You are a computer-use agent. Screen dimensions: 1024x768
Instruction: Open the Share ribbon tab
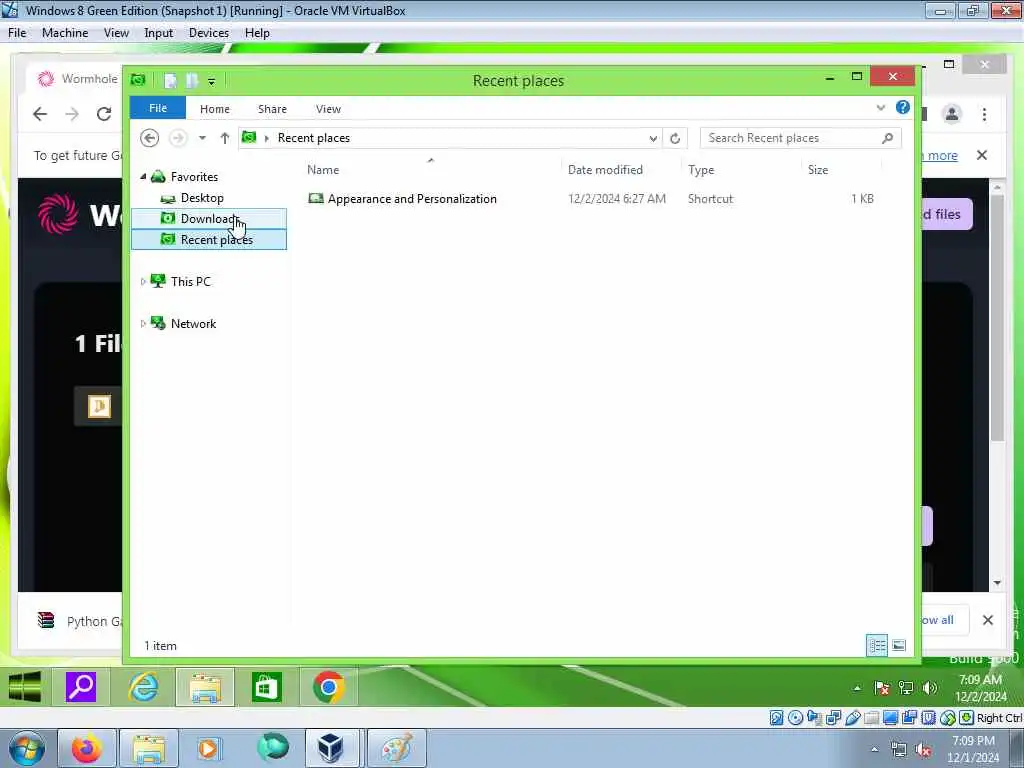click(x=272, y=108)
